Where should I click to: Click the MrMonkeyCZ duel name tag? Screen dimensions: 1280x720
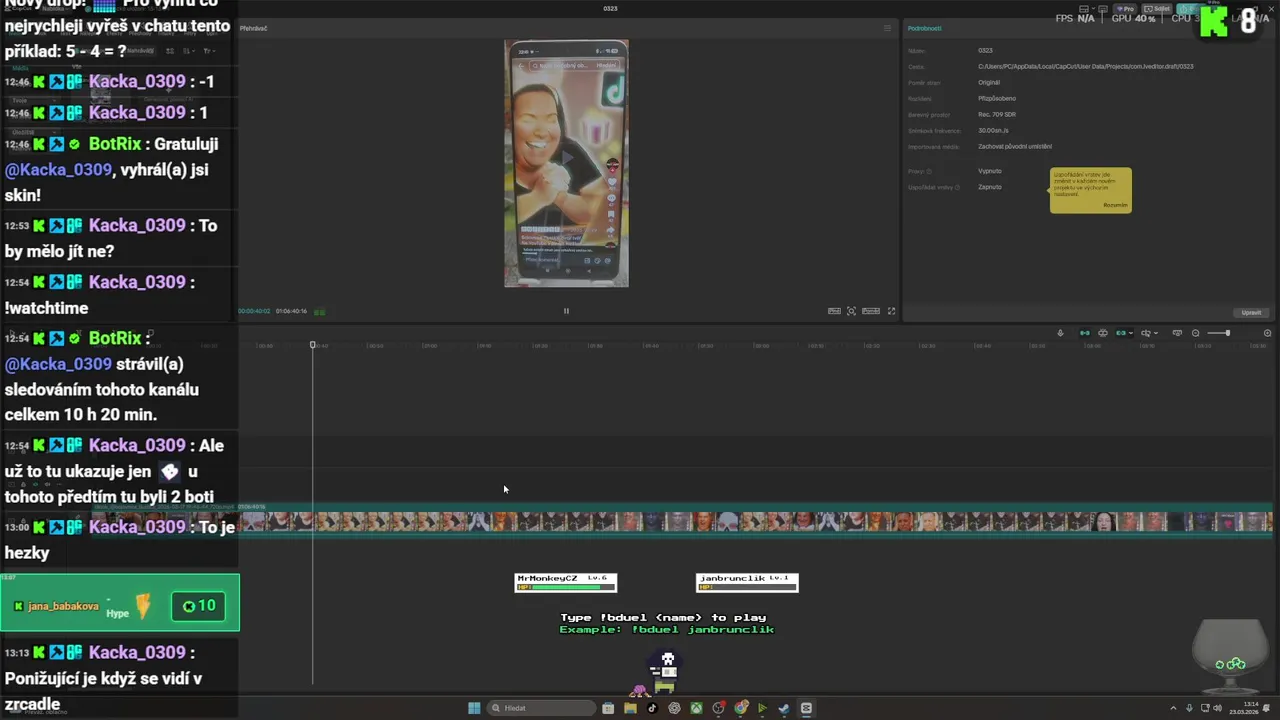[566, 582]
